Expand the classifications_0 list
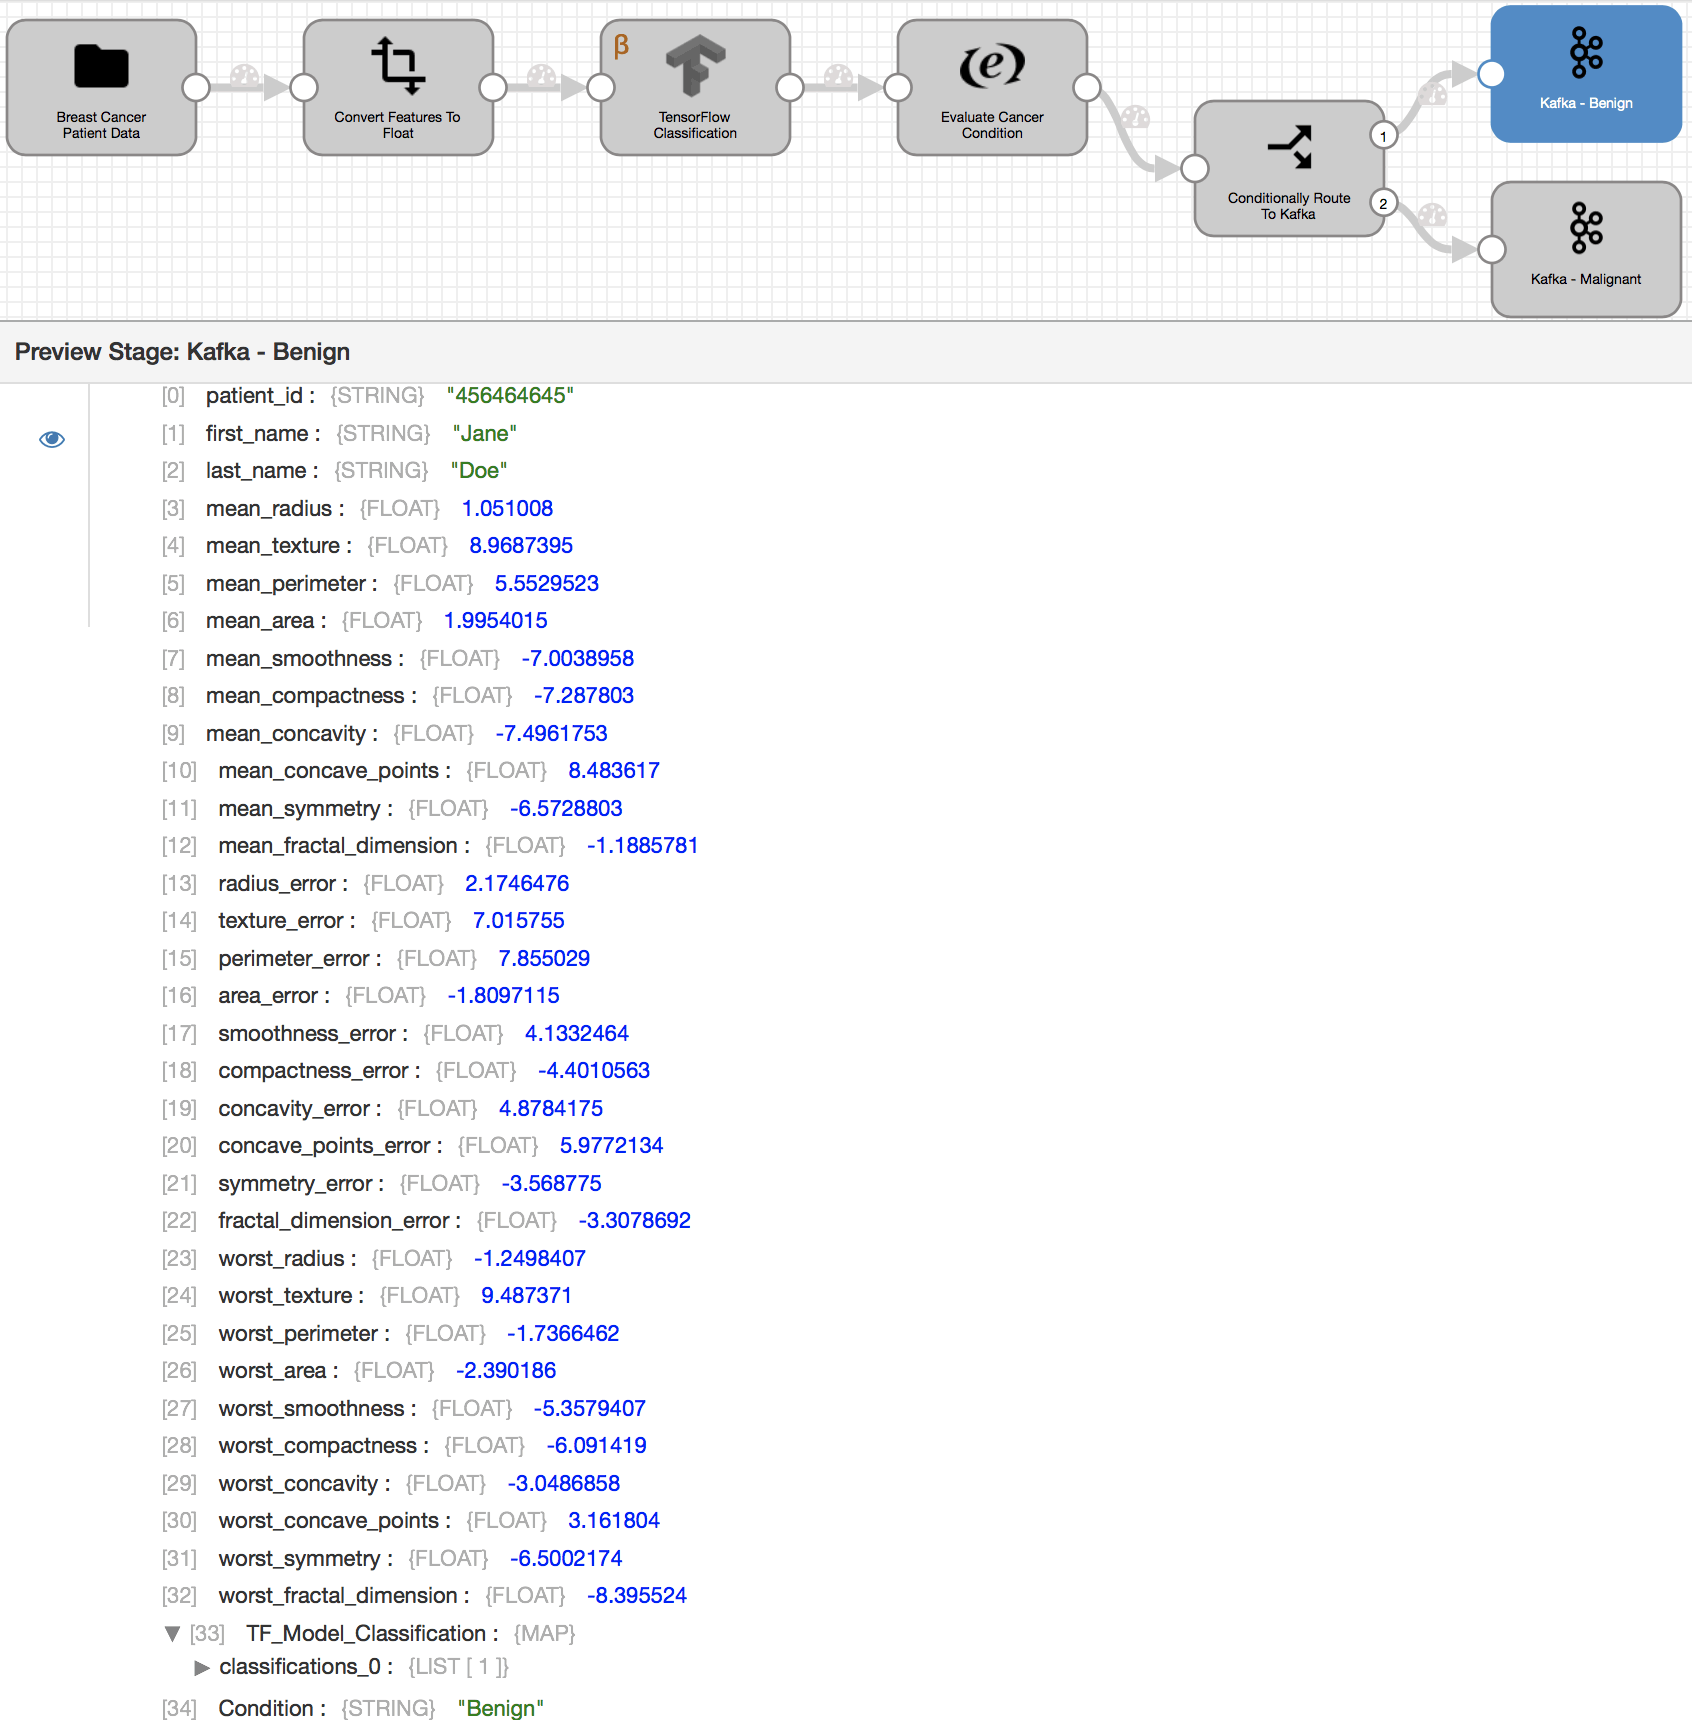 pyautogui.click(x=202, y=1667)
